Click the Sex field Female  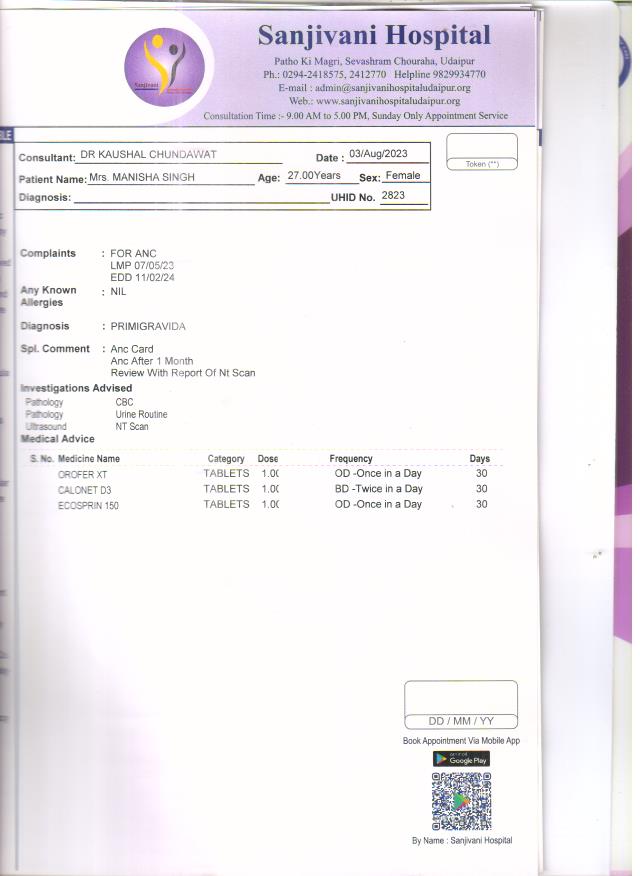(403, 176)
